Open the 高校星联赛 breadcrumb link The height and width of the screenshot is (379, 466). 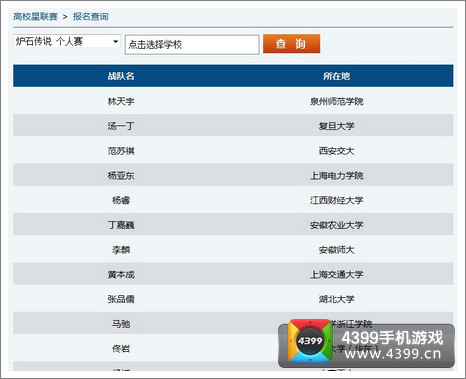[35, 16]
